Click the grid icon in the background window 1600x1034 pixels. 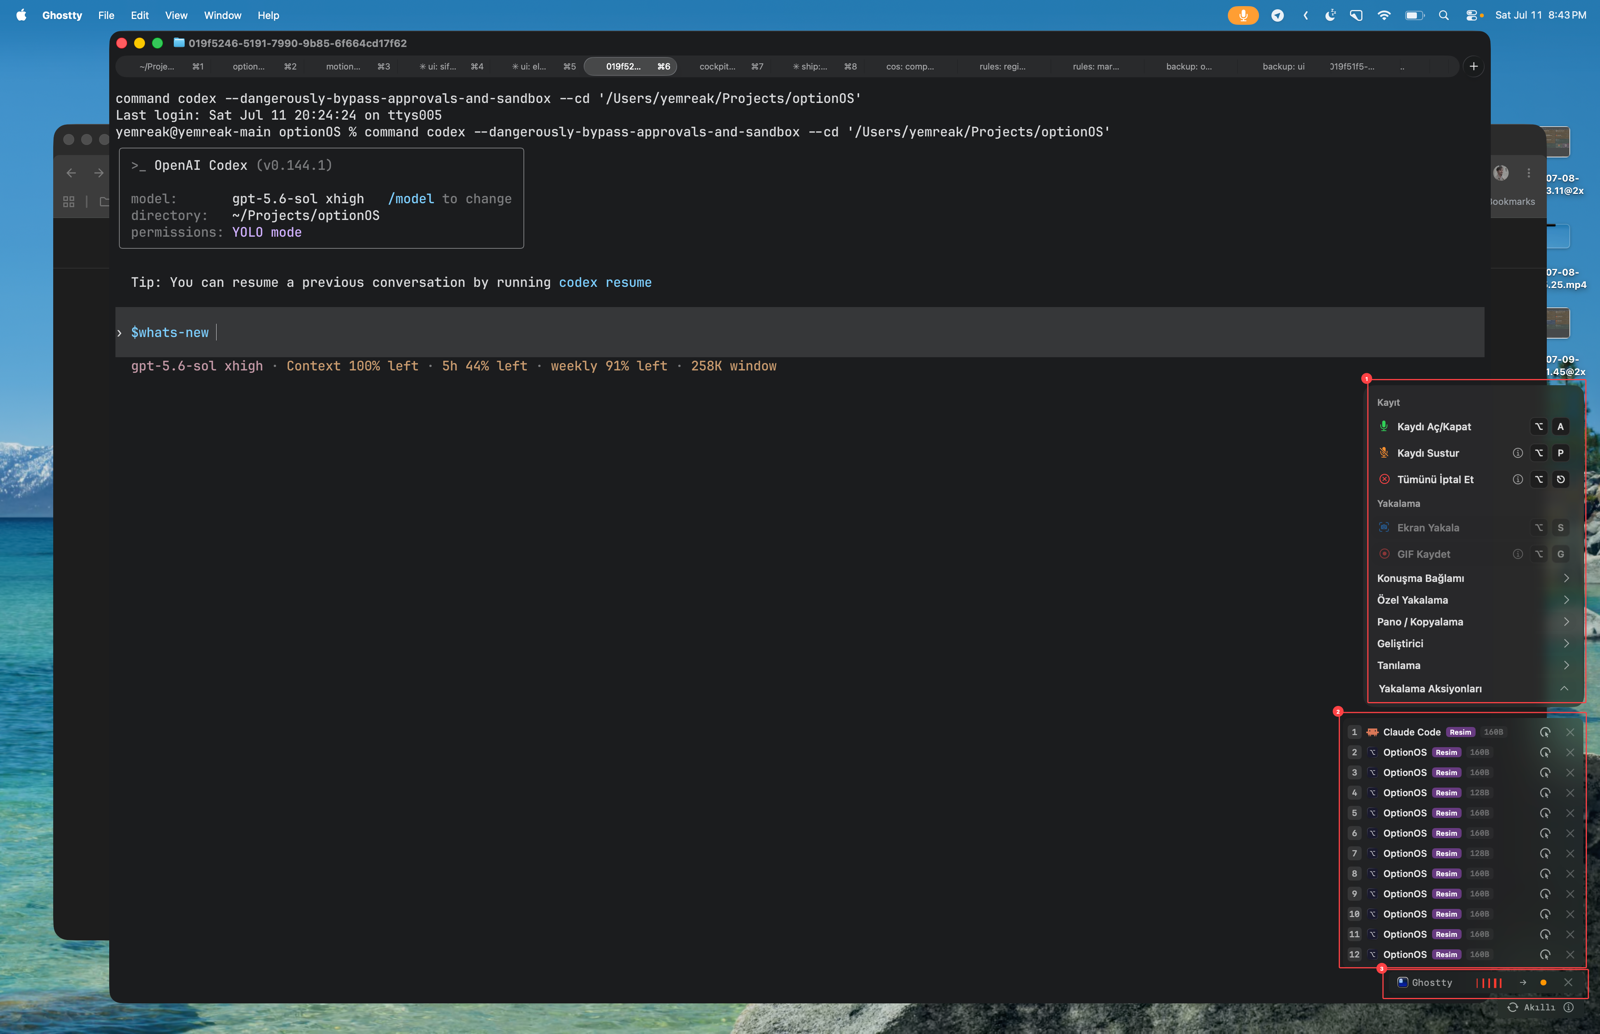(x=69, y=201)
